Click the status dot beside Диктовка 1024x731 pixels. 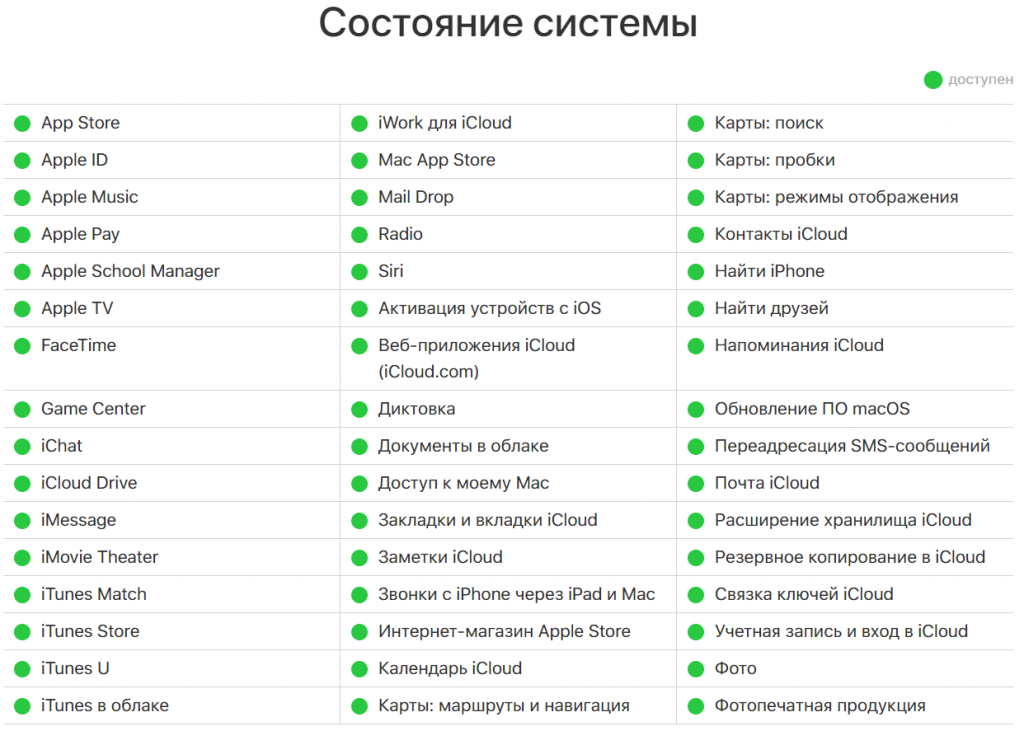(x=359, y=410)
